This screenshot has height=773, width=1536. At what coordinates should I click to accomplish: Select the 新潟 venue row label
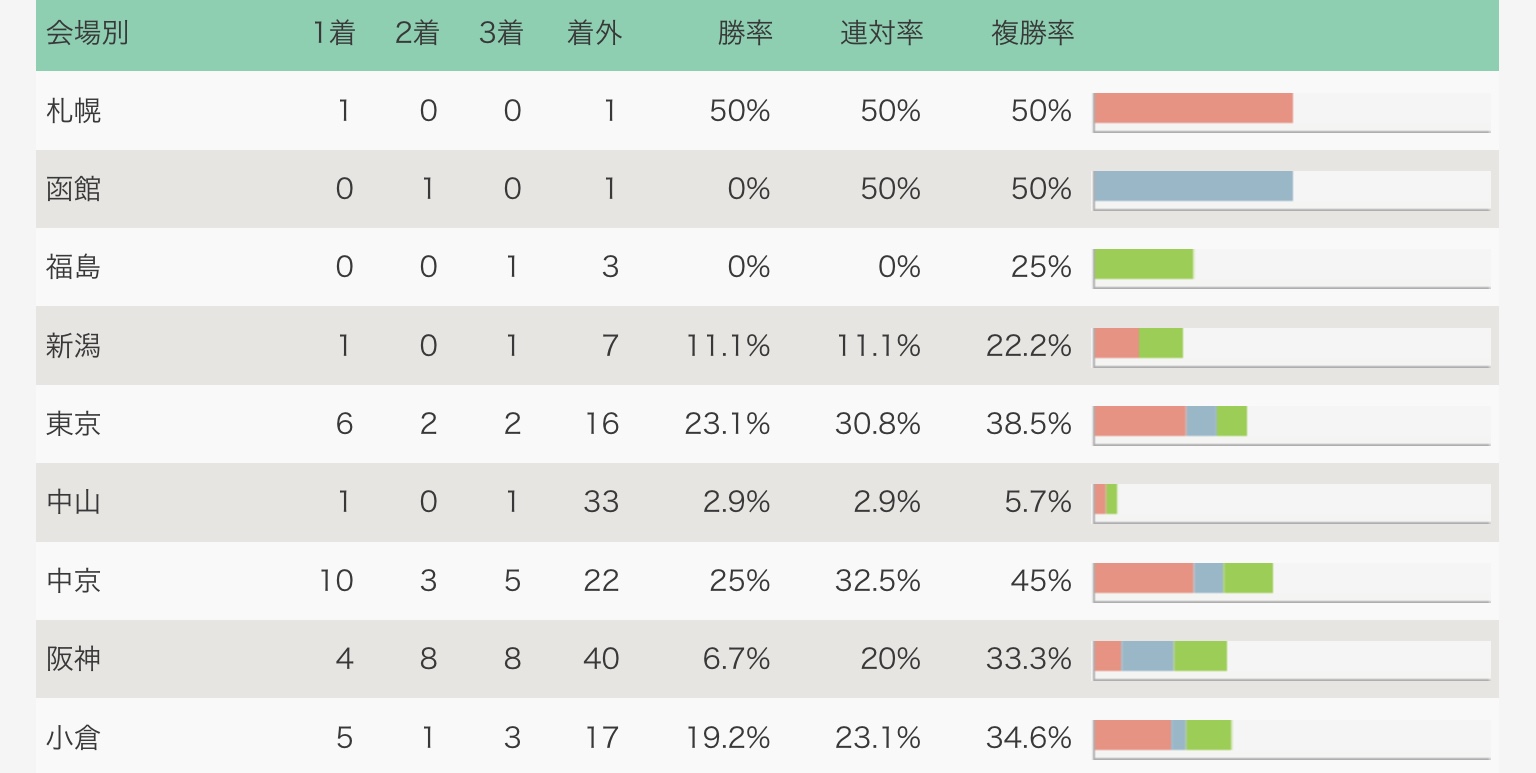pos(74,345)
